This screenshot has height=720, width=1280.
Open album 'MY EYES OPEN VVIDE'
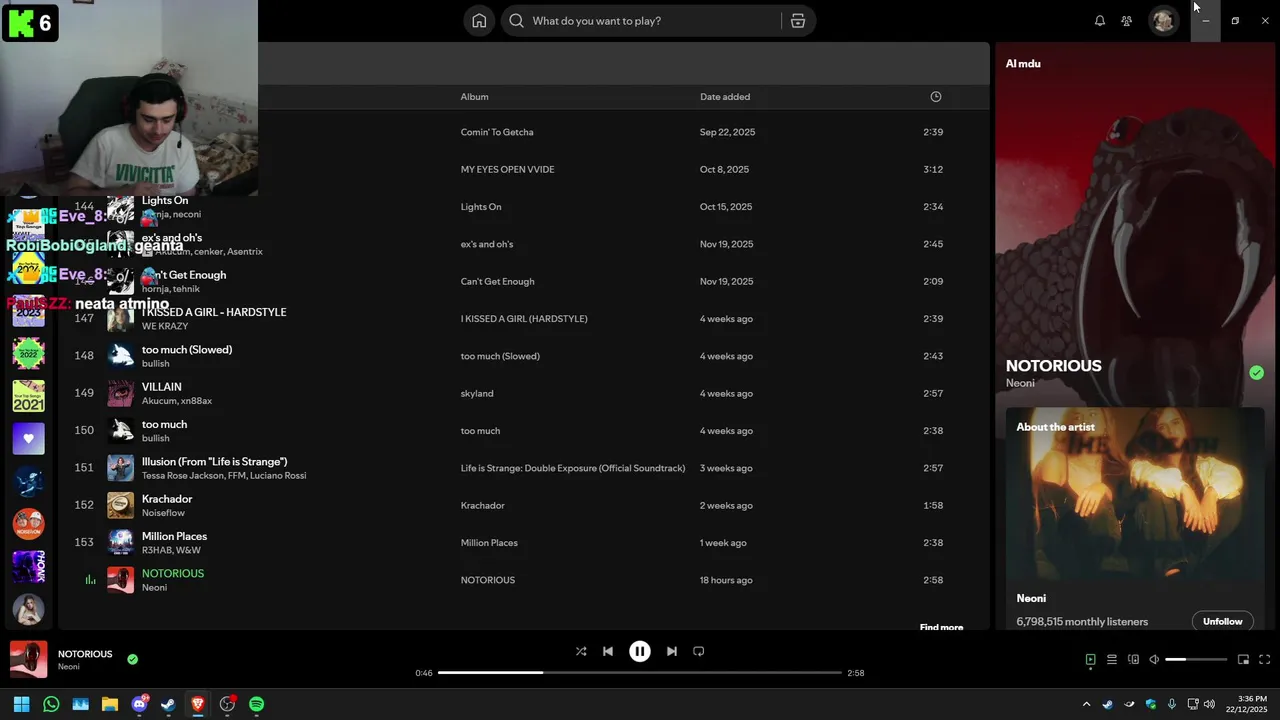tap(507, 170)
